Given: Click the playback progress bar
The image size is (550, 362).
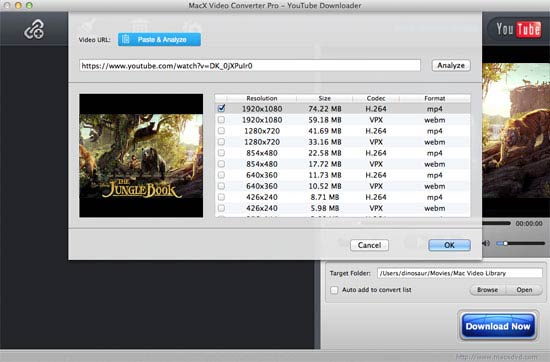Looking at the screenshot, I should (x=496, y=223).
